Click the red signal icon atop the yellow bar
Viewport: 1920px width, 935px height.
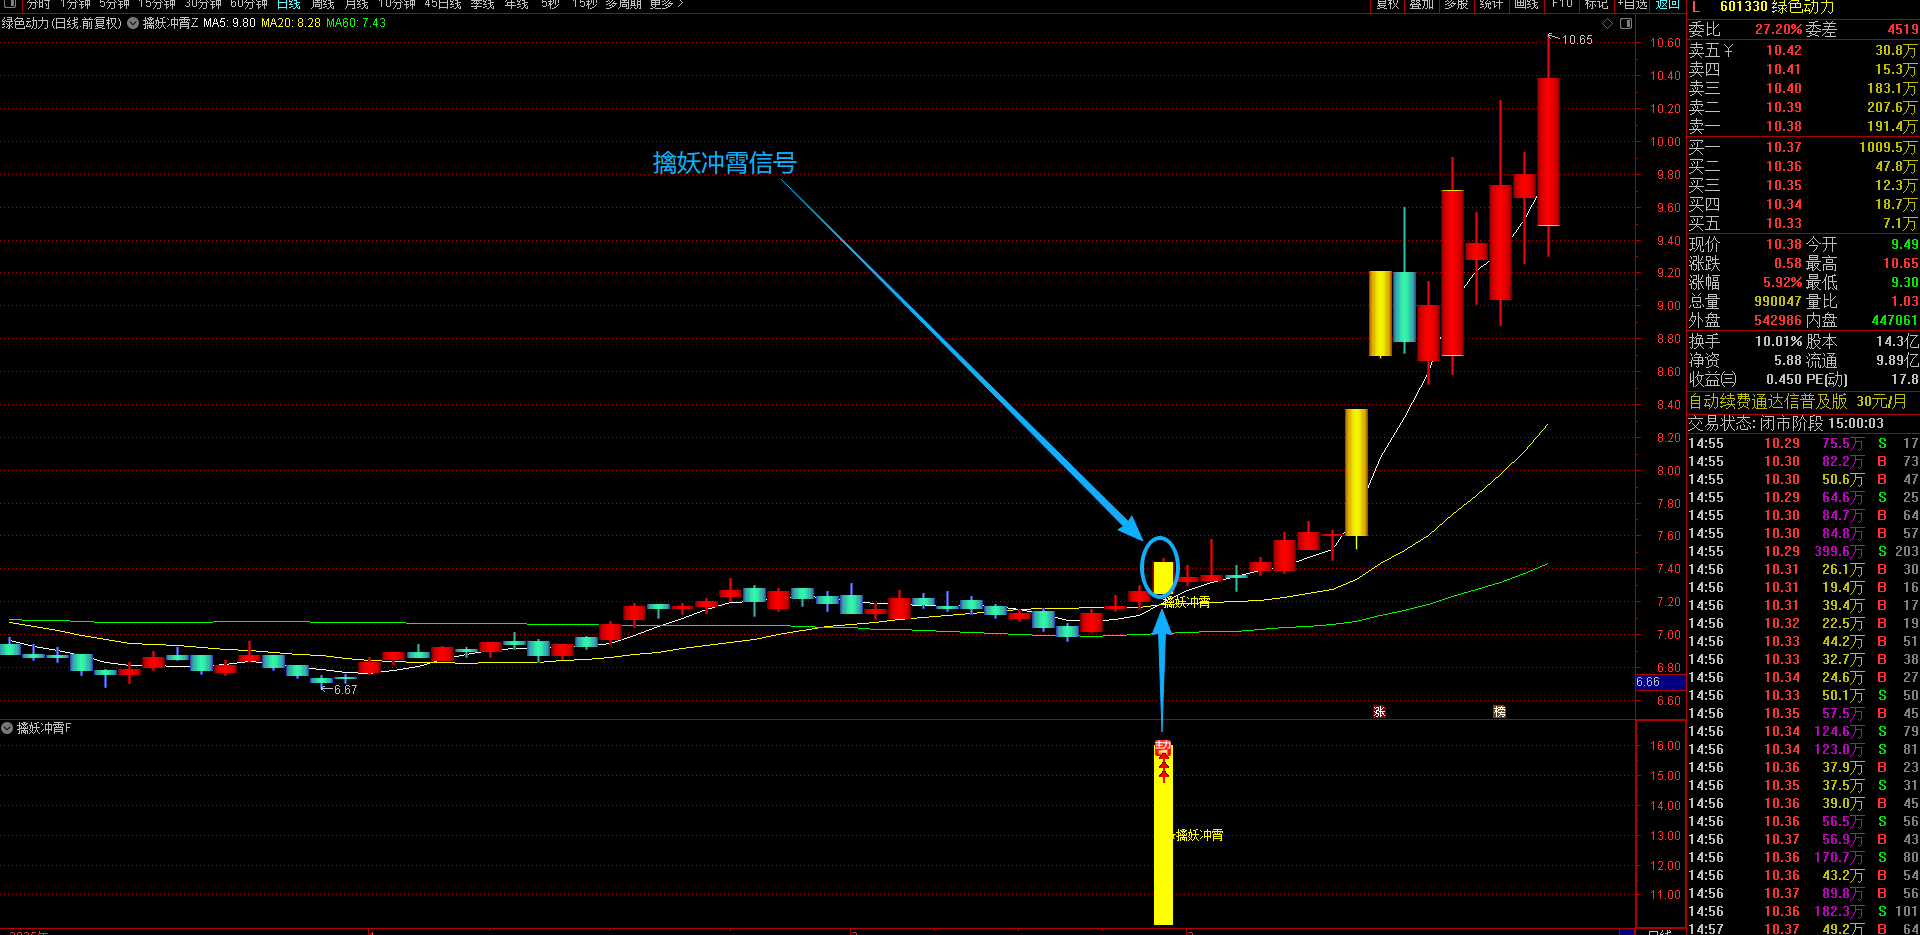(1163, 749)
